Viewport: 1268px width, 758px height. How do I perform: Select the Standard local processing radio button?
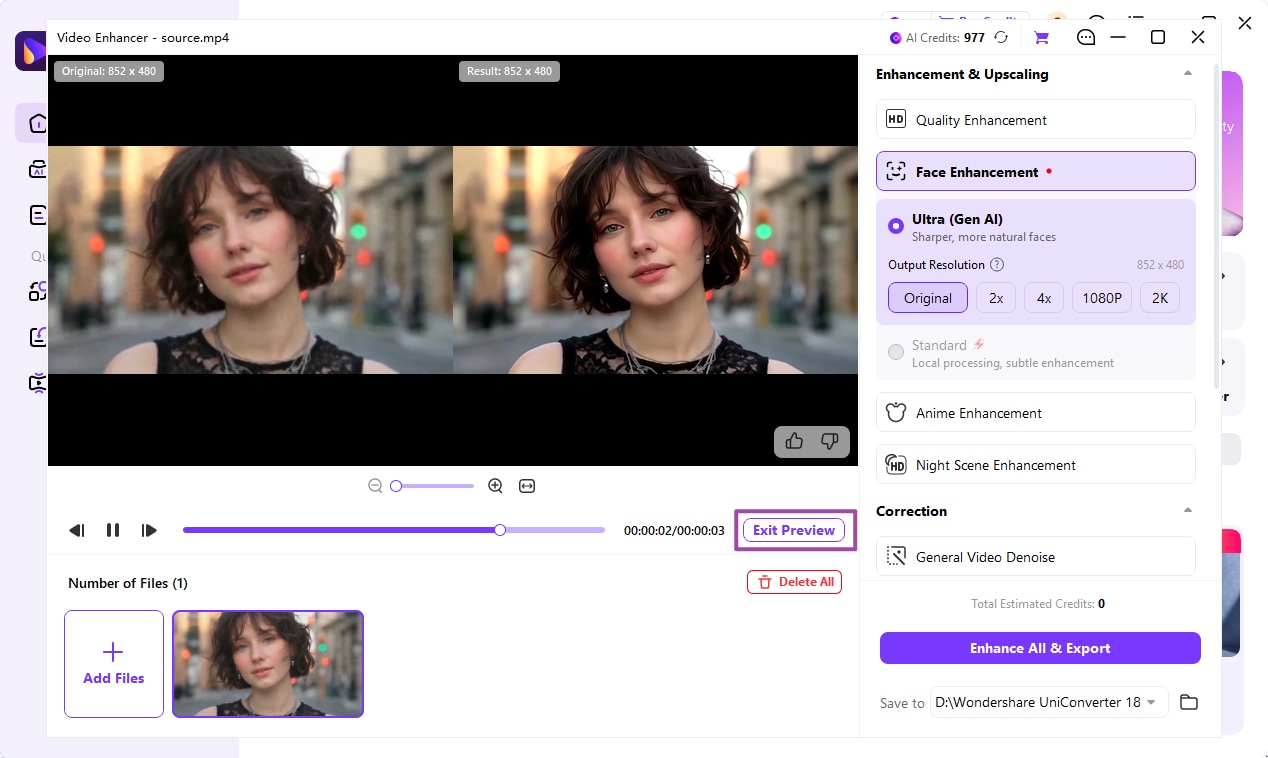[896, 352]
